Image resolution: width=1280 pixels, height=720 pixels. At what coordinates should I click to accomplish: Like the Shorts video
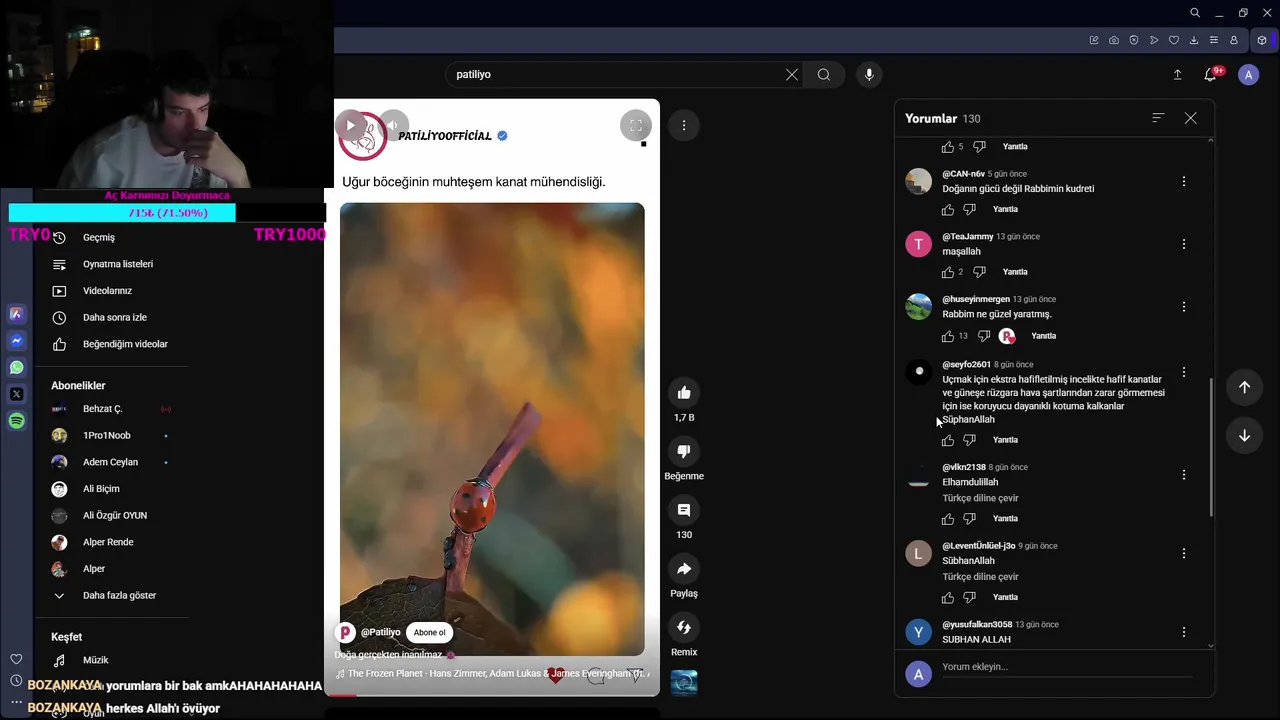pos(684,392)
